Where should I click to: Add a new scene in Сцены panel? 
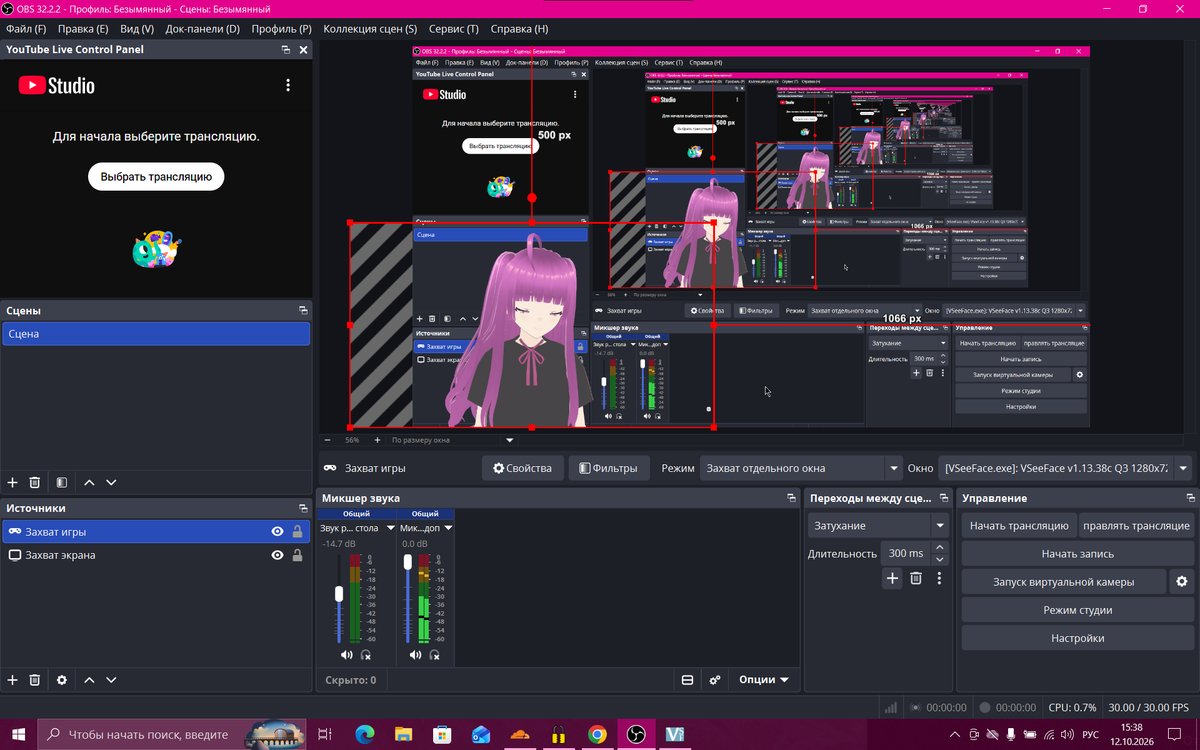pos(13,482)
